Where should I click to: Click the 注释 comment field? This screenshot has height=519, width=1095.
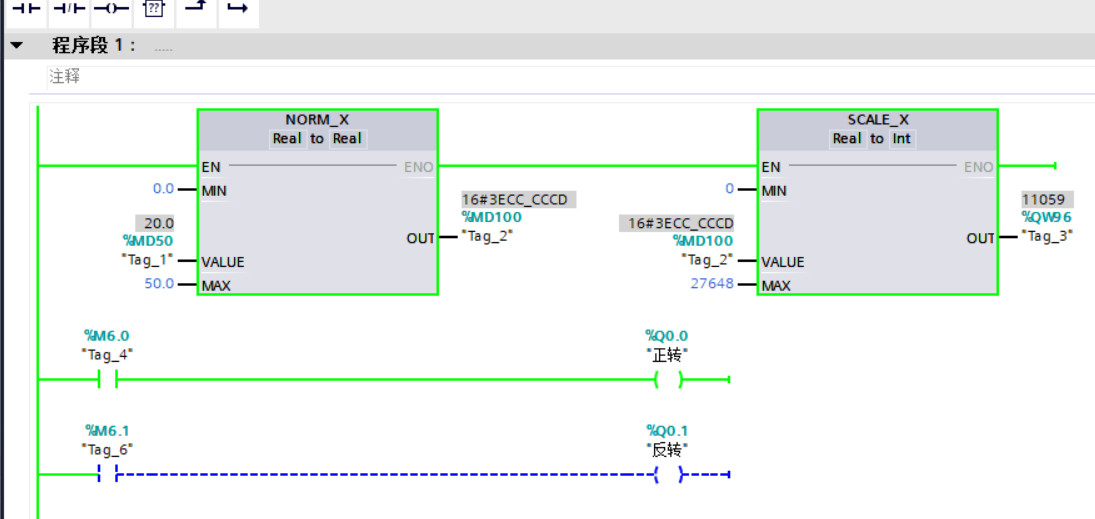[66, 76]
